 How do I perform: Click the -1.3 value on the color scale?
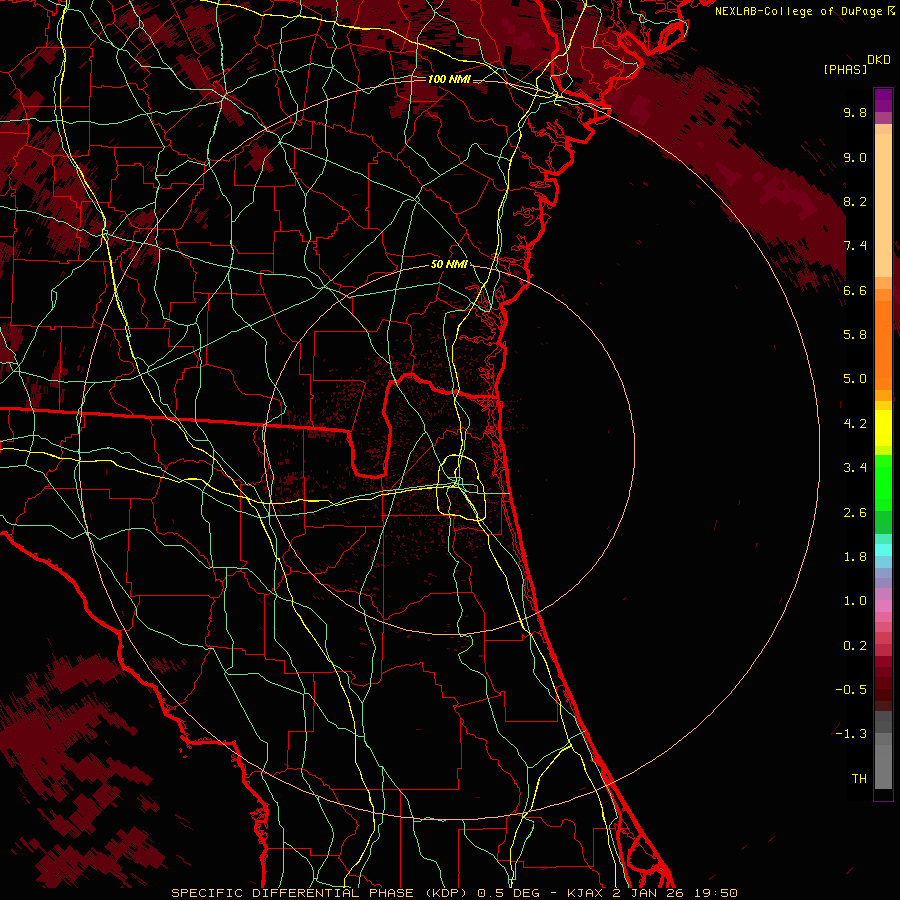[x=851, y=734]
